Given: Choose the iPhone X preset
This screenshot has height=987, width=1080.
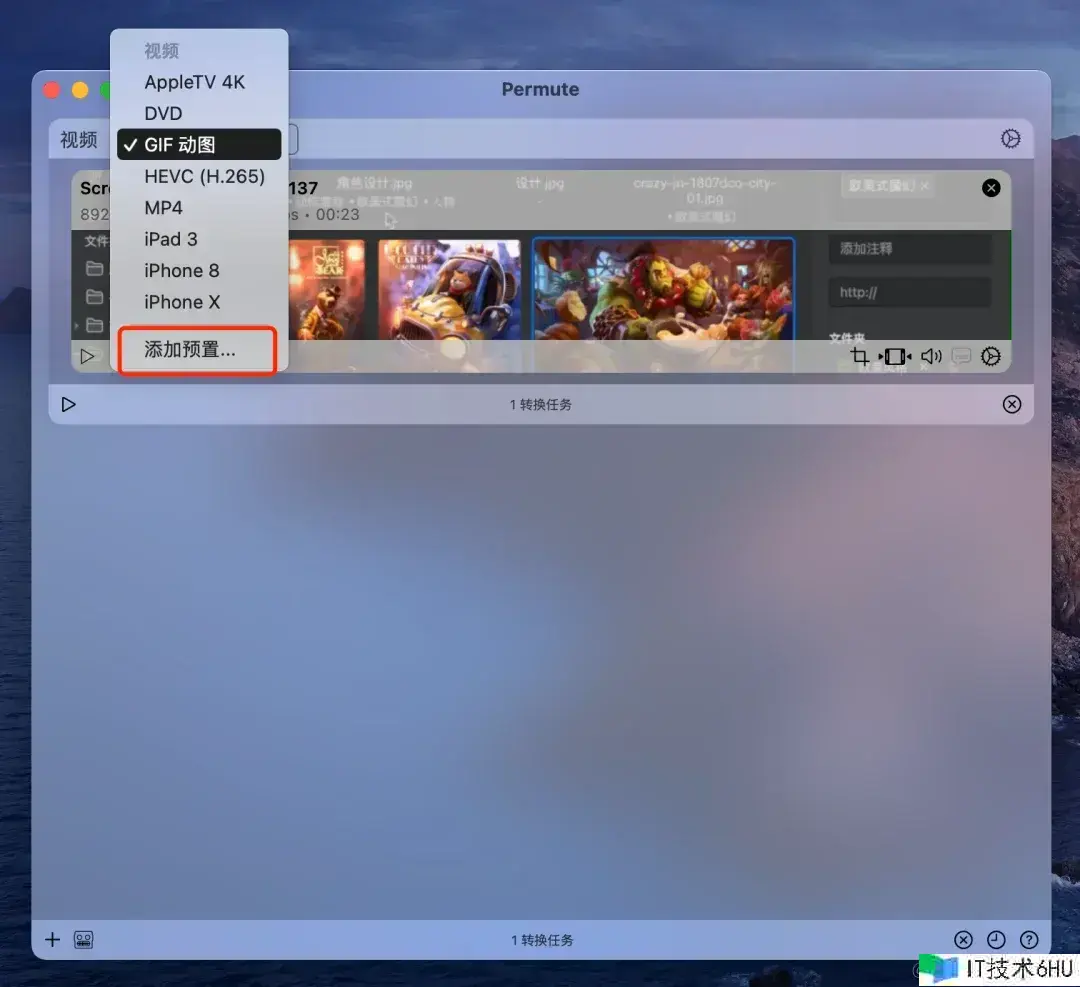Looking at the screenshot, I should (182, 302).
